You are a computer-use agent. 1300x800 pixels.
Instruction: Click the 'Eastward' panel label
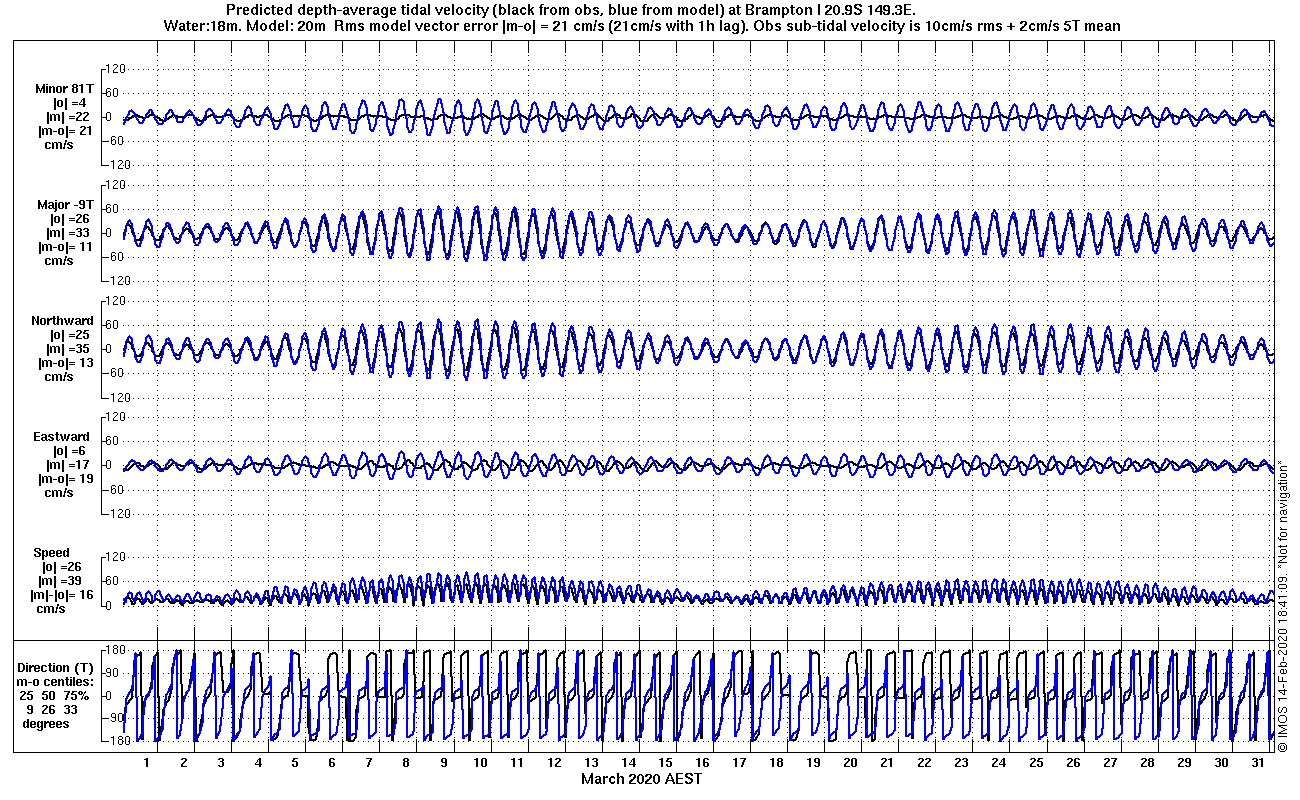pyautogui.click(x=62, y=437)
